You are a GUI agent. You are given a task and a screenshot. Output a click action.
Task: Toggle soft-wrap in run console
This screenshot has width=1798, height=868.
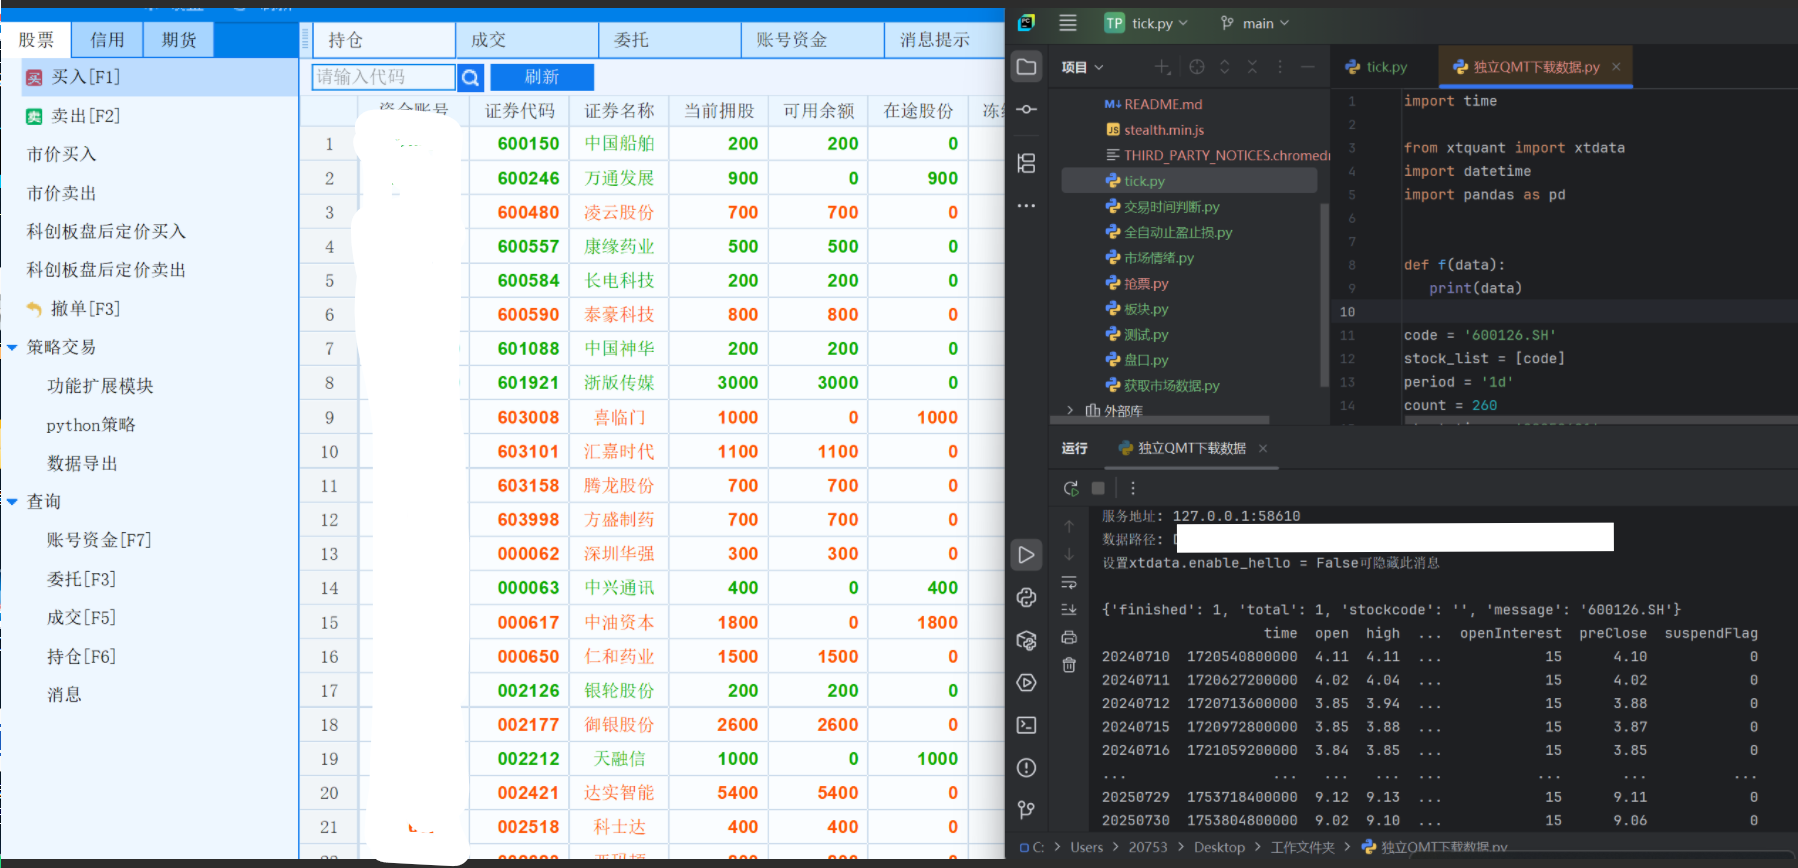pyautogui.click(x=1069, y=582)
